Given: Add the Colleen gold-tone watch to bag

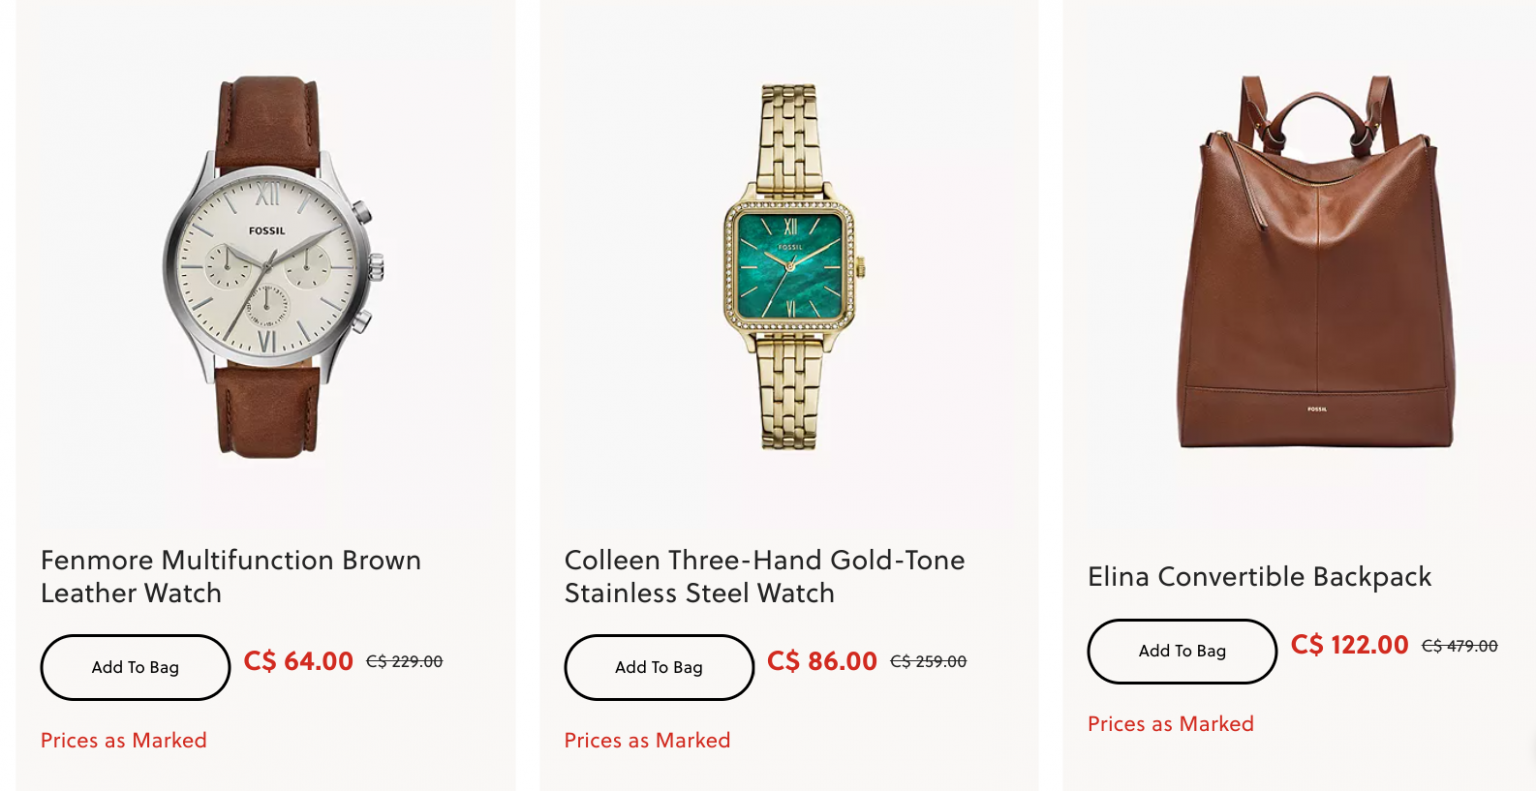Looking at the screenshot, I should click(x=658, y=667).
